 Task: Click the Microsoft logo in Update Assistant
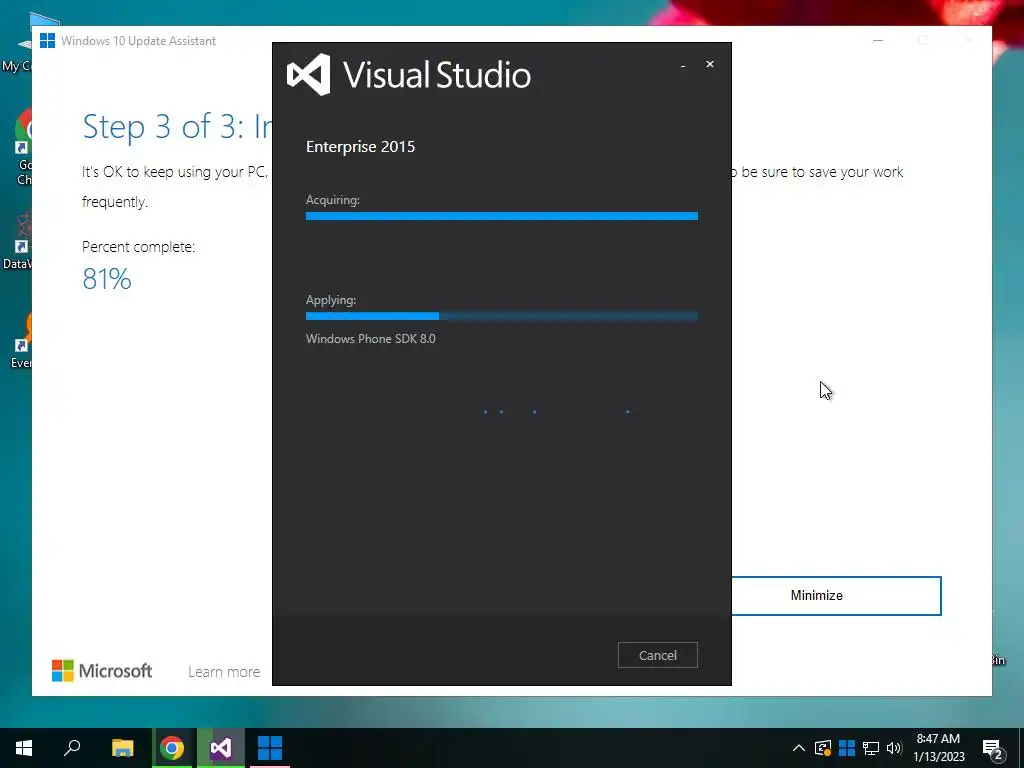coord(102,671)
